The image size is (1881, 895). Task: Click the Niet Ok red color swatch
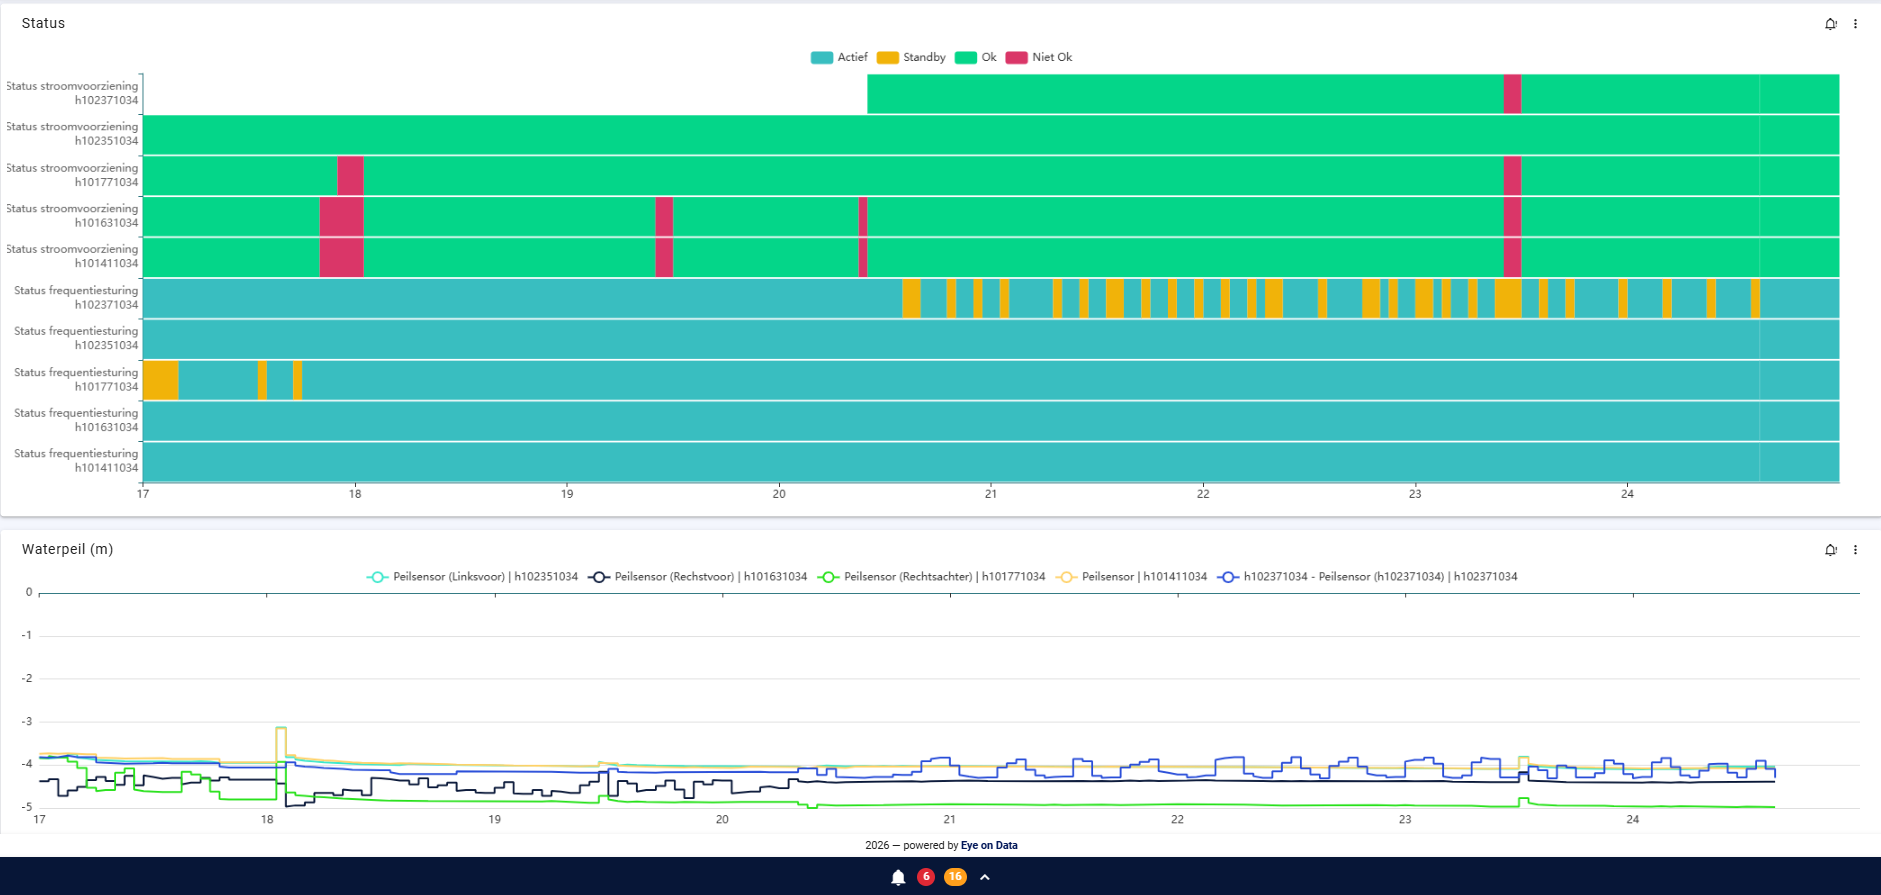pyautogui.click(x=1016, y=57)
